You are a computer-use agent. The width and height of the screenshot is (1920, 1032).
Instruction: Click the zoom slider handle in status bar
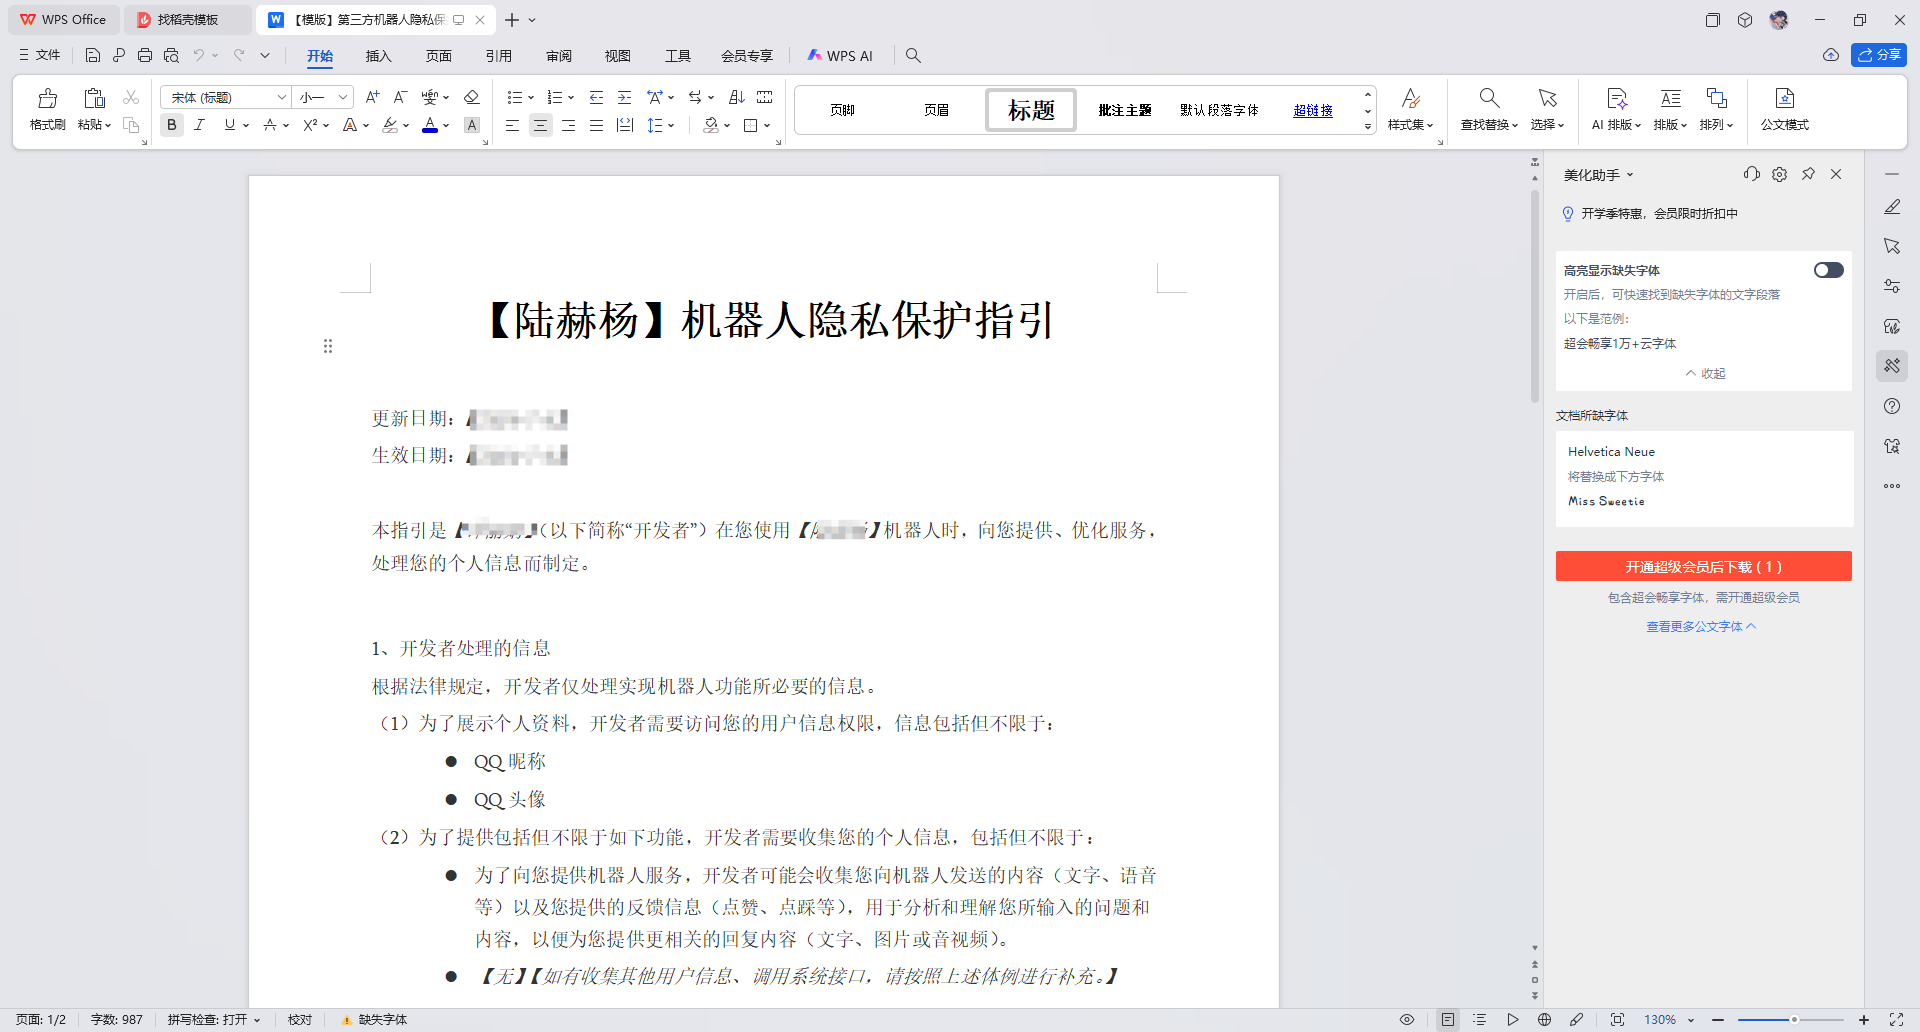(x=1794, y=1020)
